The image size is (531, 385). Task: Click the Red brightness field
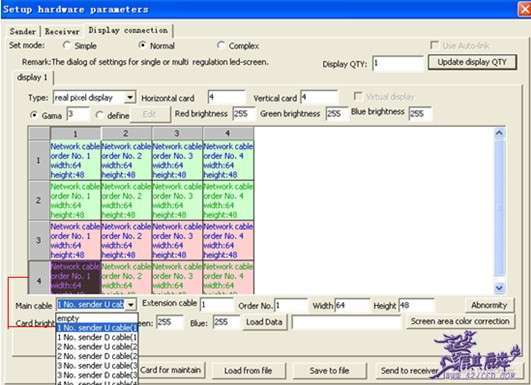click(243, 113)
